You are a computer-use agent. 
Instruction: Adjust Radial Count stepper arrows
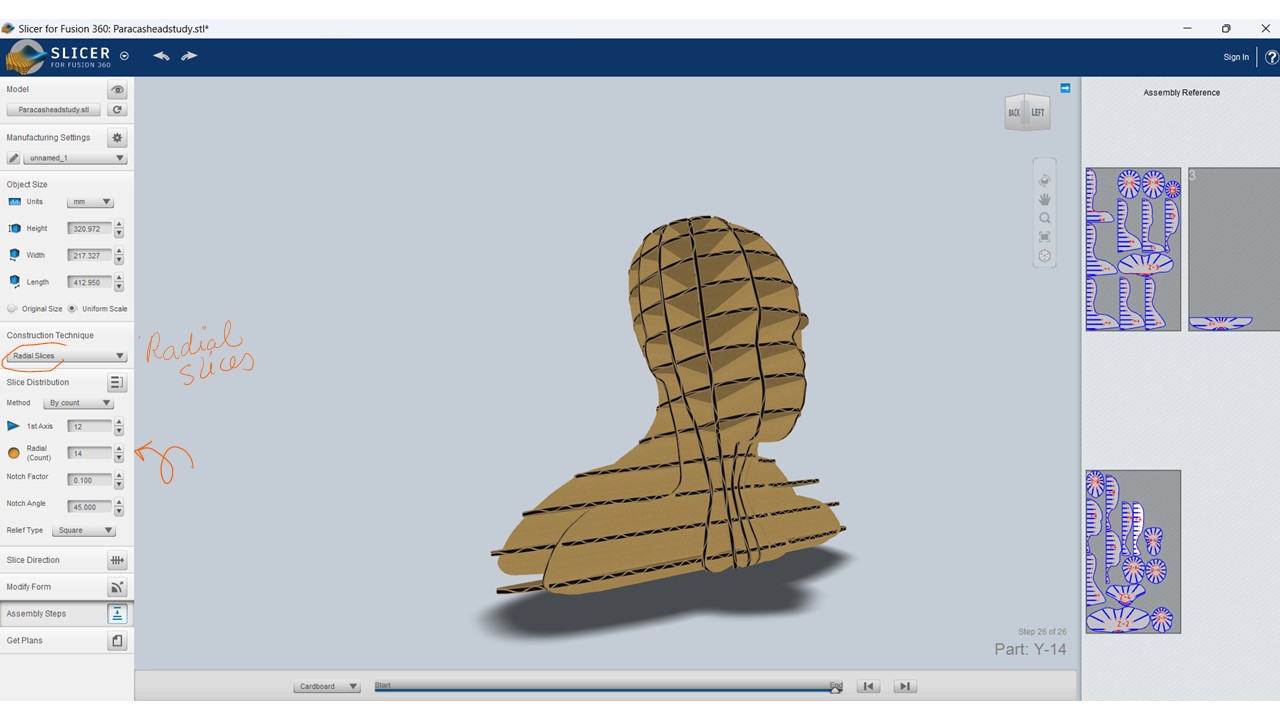pos(119,454)
